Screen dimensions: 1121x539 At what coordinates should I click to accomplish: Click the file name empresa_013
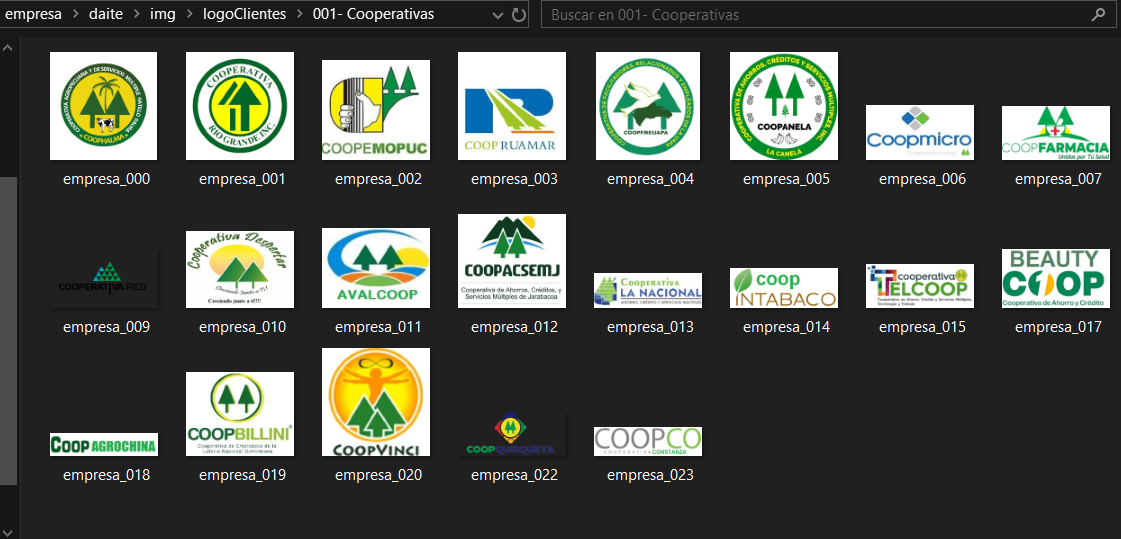pyautogui.click(x=651, y=327)
